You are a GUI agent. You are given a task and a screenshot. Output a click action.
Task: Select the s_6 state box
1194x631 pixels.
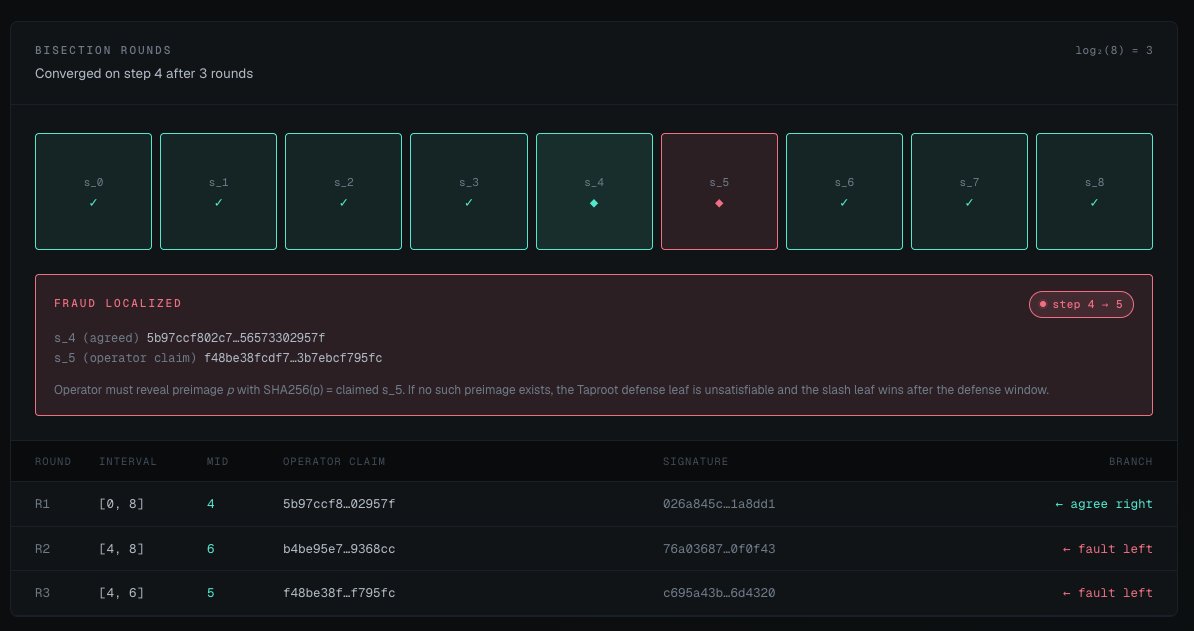(844, 192)
